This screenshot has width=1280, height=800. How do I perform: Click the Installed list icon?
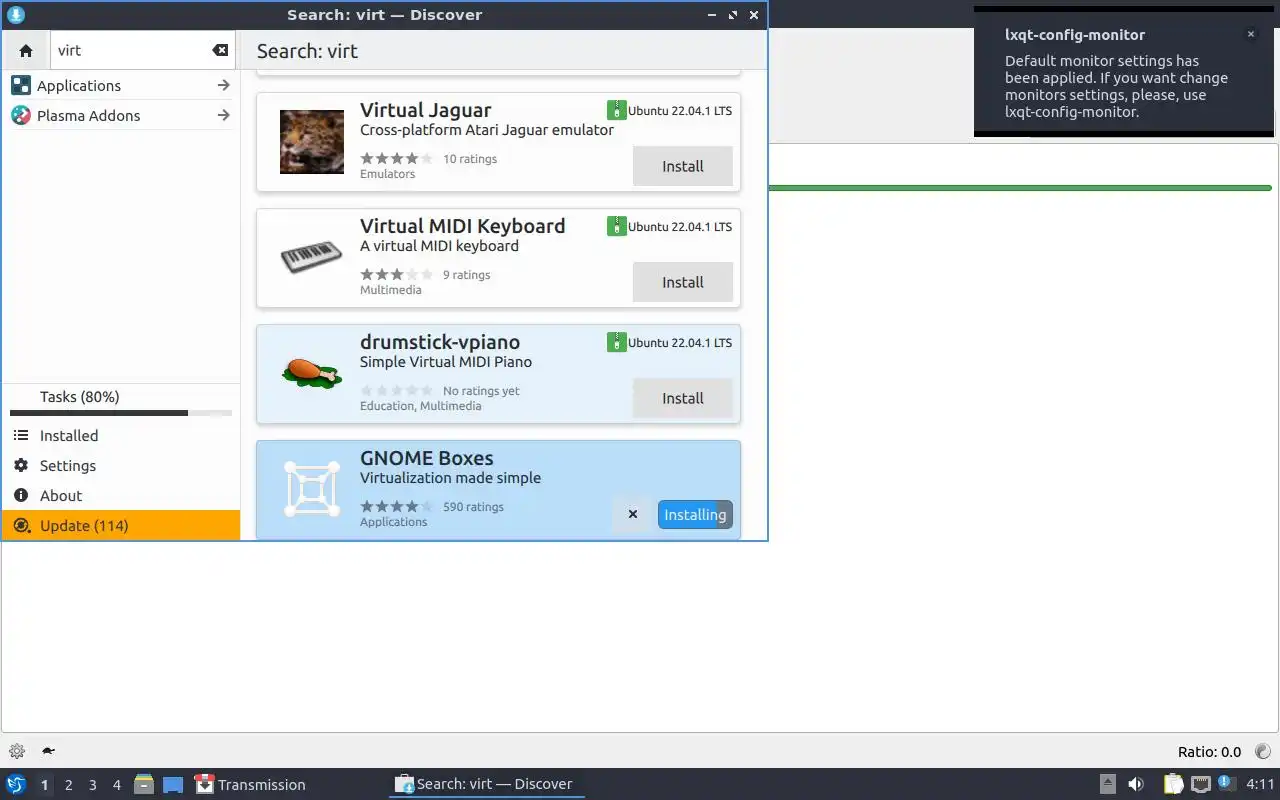(x=21, y=436)
